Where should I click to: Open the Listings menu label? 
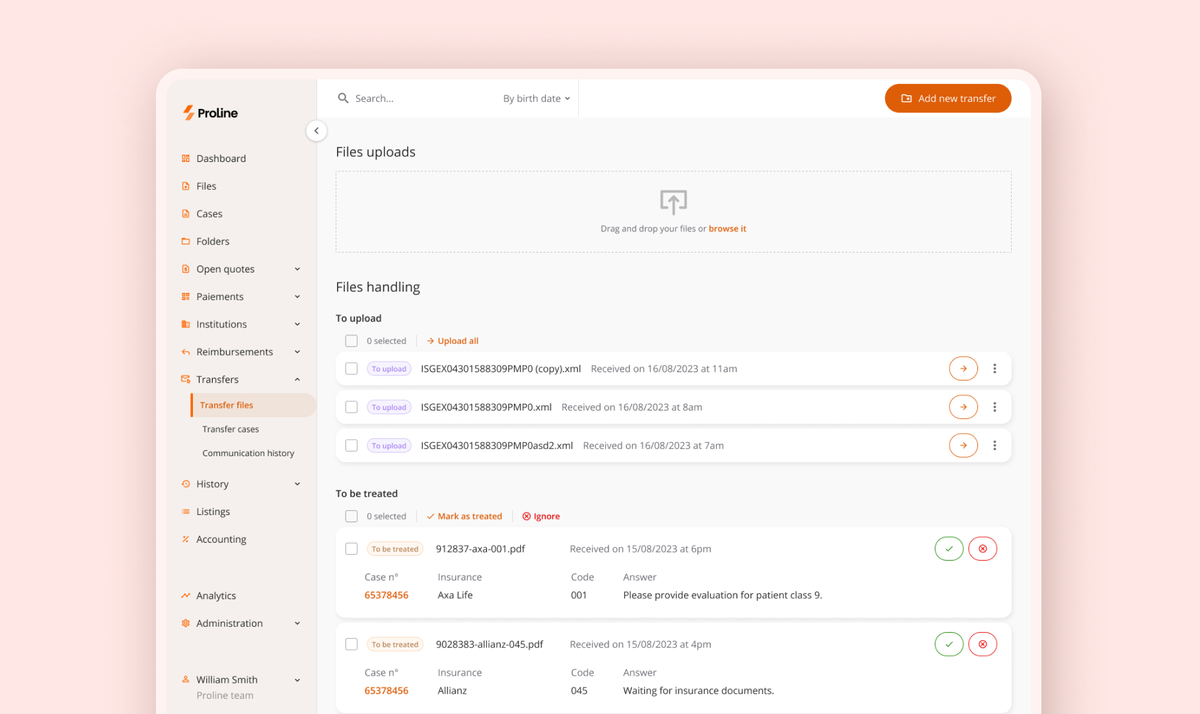click(213, 511)
